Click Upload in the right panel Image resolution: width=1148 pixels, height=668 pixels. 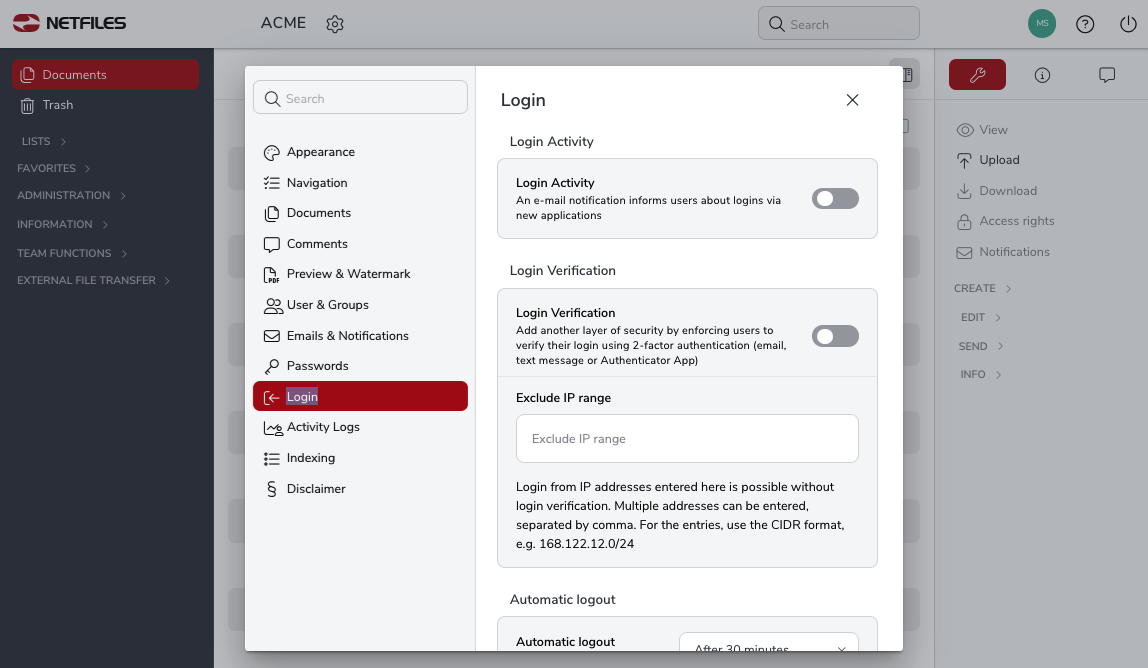tap(998, 160)
